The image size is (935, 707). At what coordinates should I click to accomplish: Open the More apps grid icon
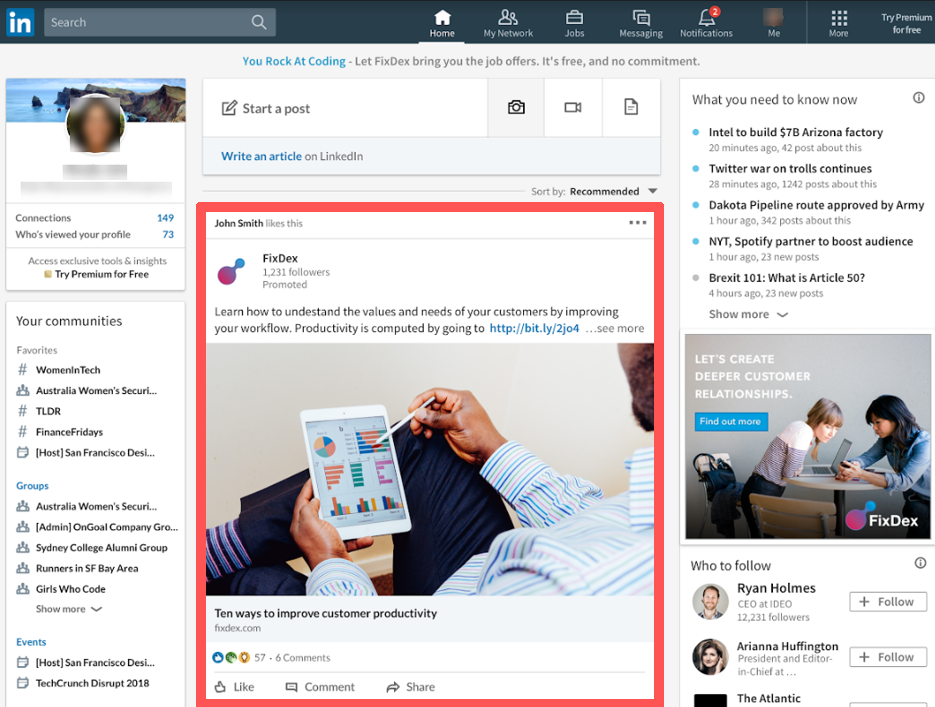point(839,18)
